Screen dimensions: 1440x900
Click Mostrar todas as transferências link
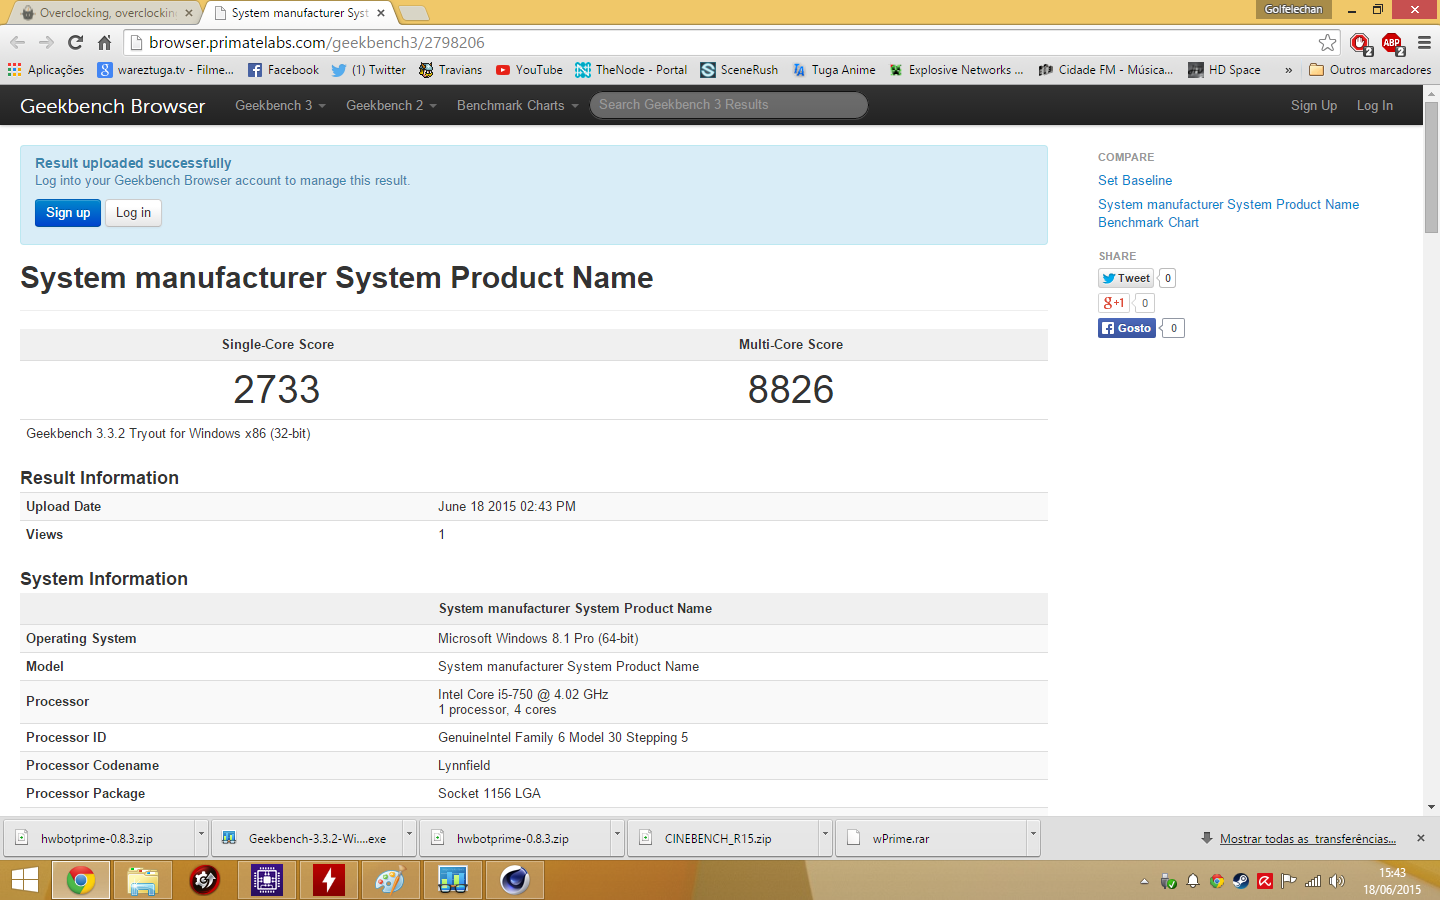1307,839
